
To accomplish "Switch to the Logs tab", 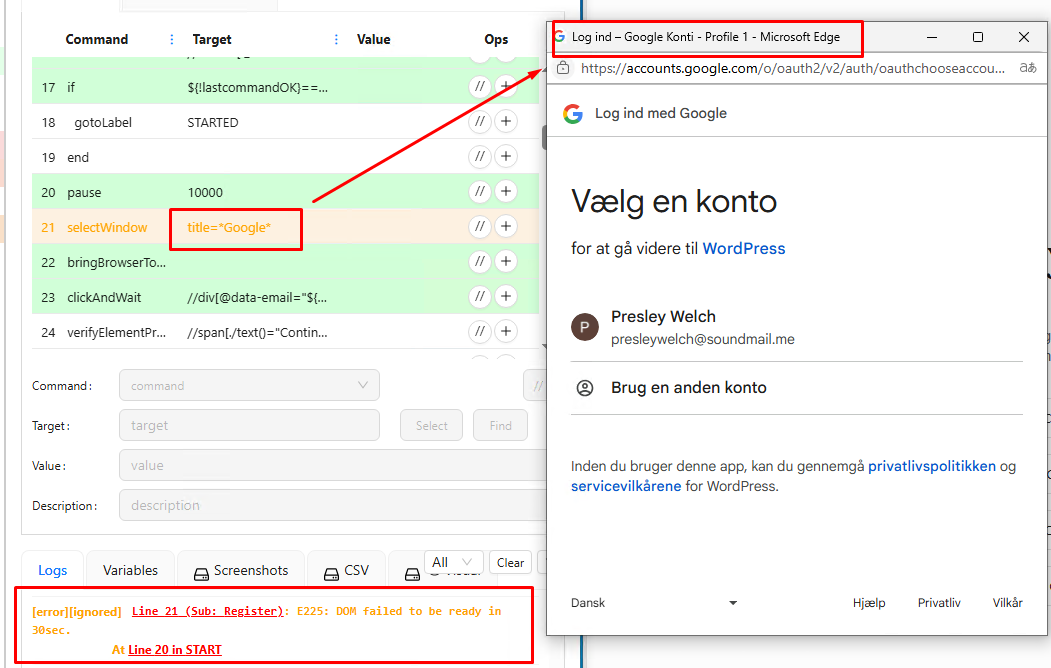I will 52,570.
